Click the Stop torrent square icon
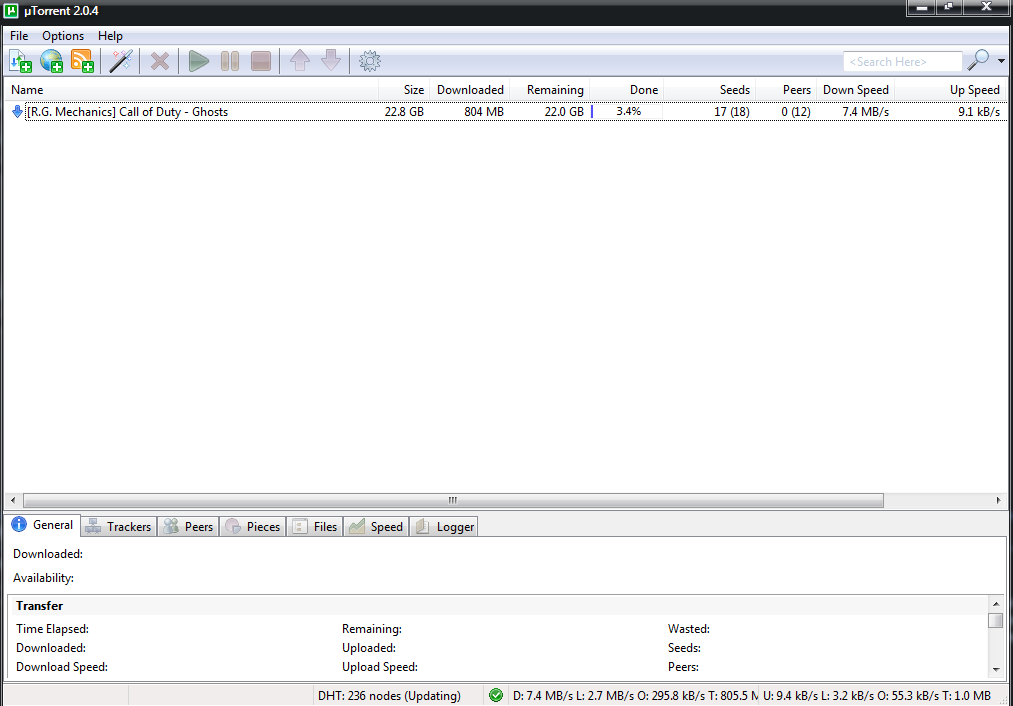The image size is (1013, 706). click(261, 61)
